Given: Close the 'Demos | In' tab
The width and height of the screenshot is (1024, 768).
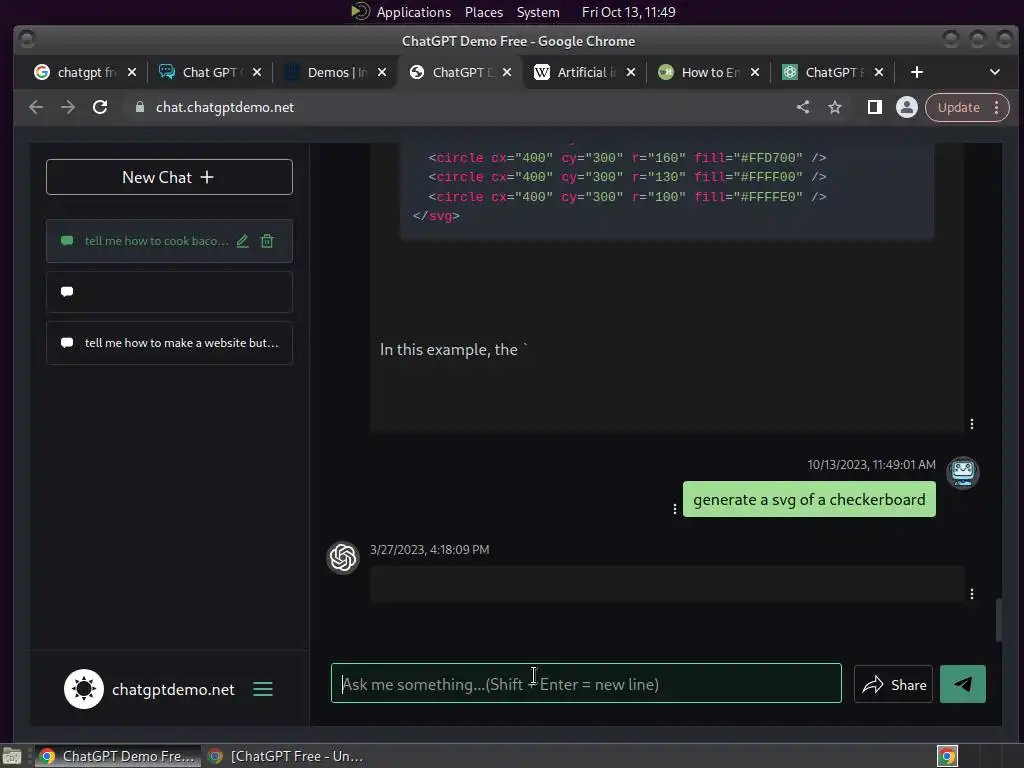Looking at the screenshot, I should [x=382, y=72].
